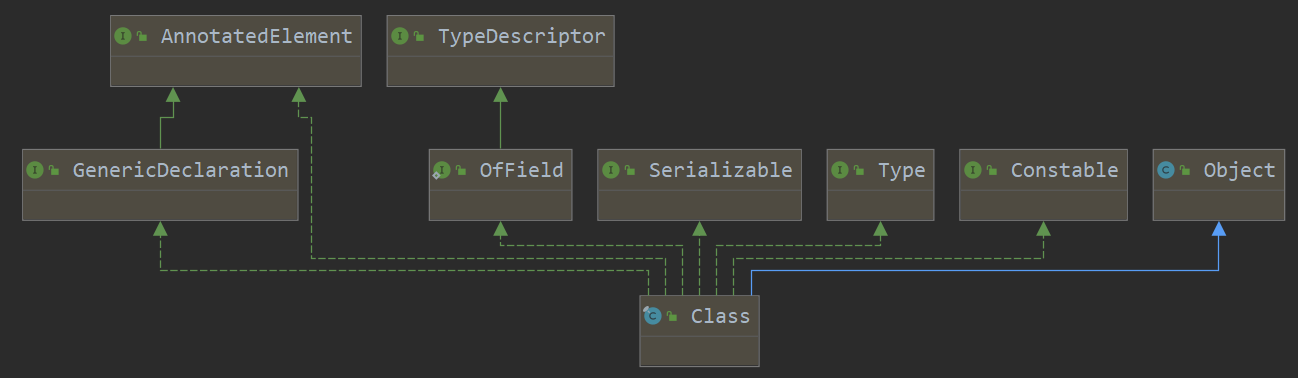Select the TypeDescriptor node label

point(521,37)
